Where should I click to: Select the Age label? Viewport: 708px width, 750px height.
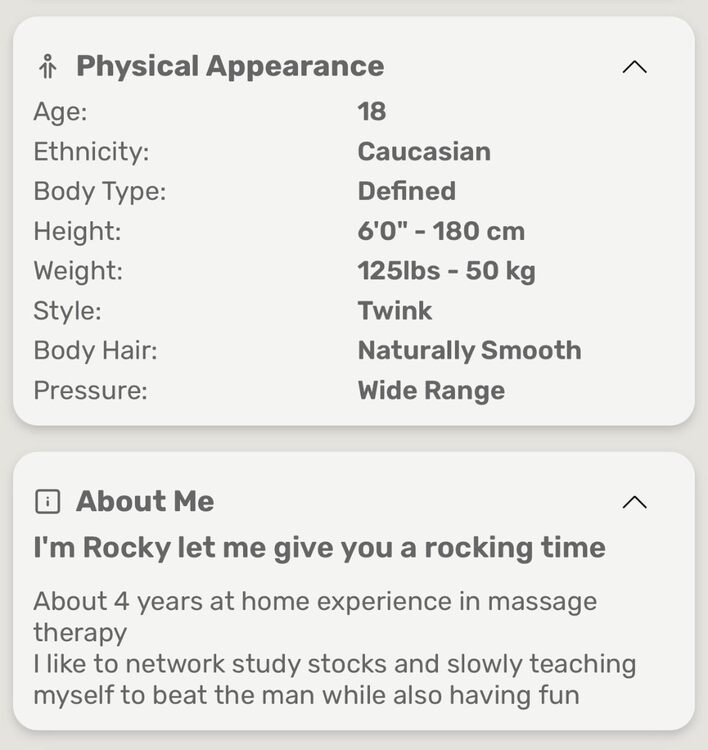pos(59,111)
